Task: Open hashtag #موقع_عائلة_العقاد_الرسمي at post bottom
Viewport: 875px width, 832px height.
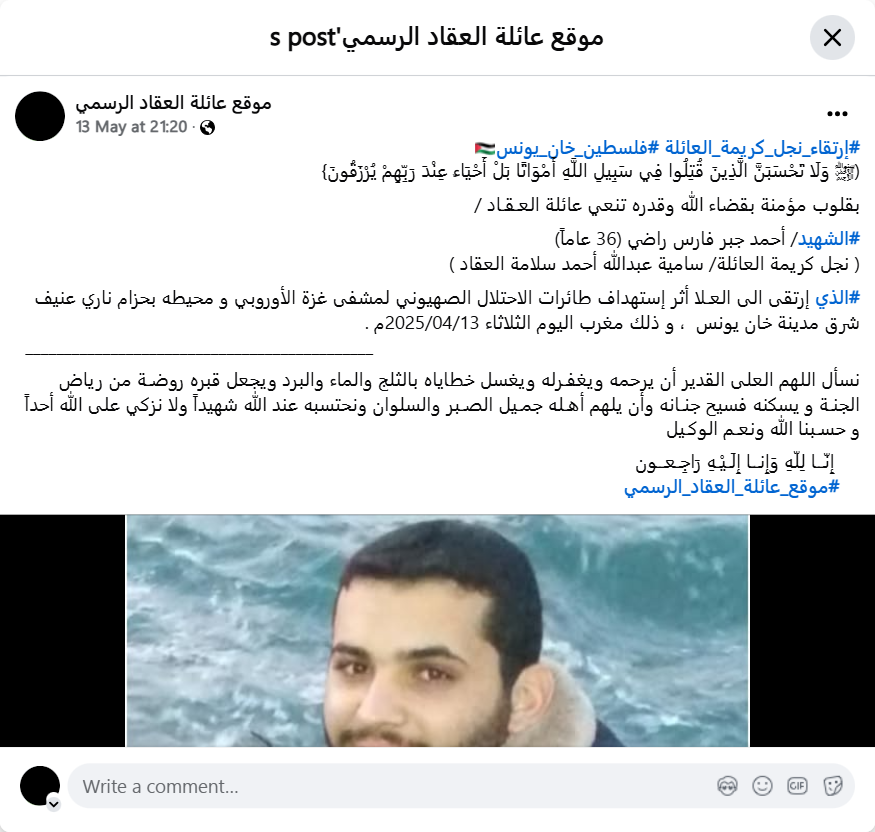Action: pyautogui.click(x=732, y=487)
